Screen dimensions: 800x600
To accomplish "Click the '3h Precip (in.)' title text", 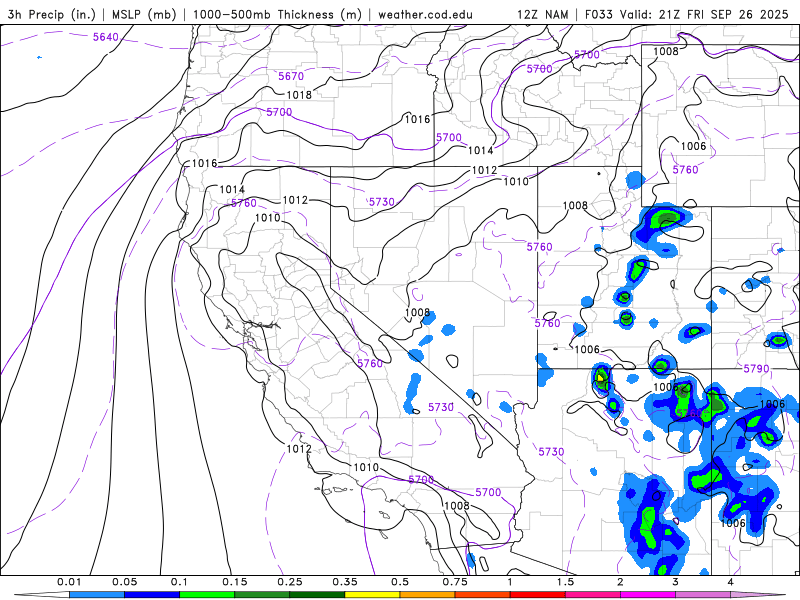I will tap(52, 14).
